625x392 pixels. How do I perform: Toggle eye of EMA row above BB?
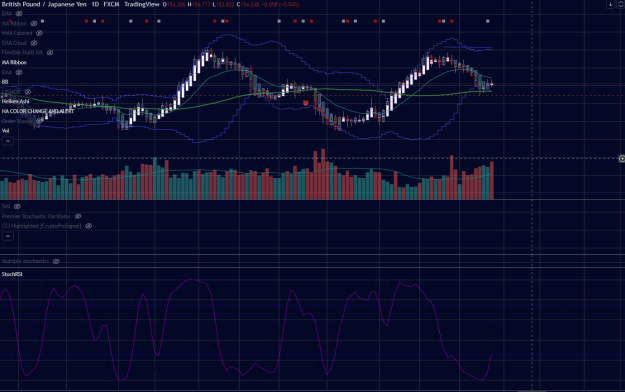pyautogui.click(x=19, y=72)
